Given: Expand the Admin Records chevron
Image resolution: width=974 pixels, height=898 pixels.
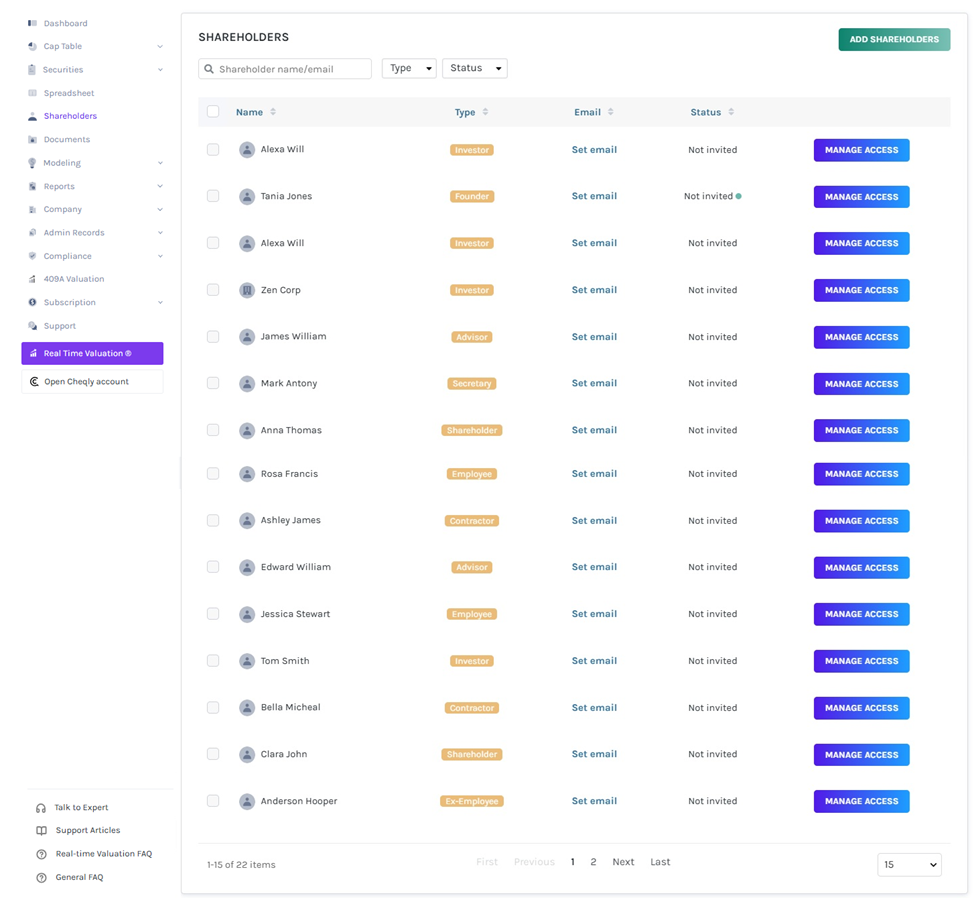Looking at the screenshot, I should (x=160, y=233).
